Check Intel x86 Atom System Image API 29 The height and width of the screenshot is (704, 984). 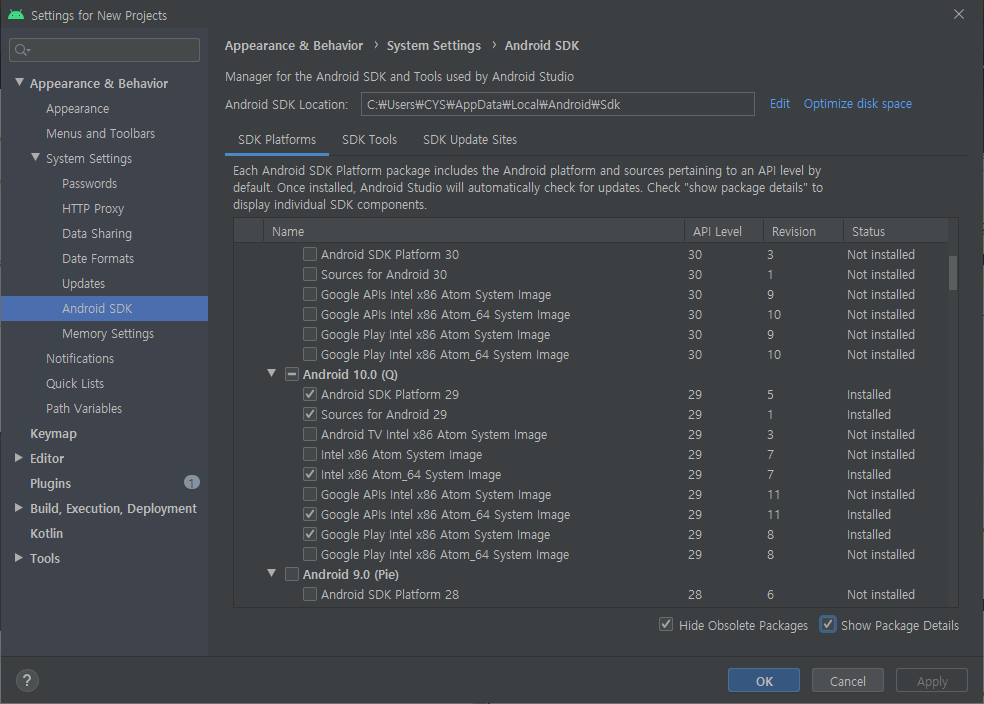(309, 454)
